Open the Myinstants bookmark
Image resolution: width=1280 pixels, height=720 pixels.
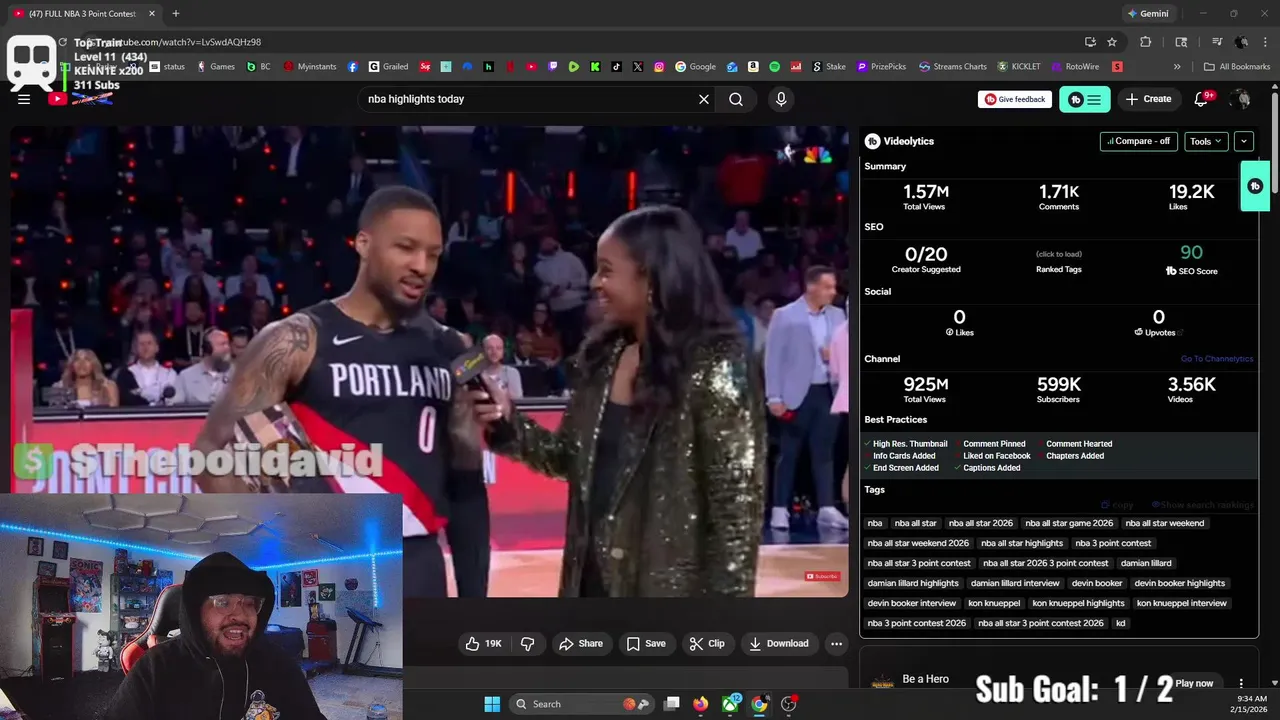point(311,67)
